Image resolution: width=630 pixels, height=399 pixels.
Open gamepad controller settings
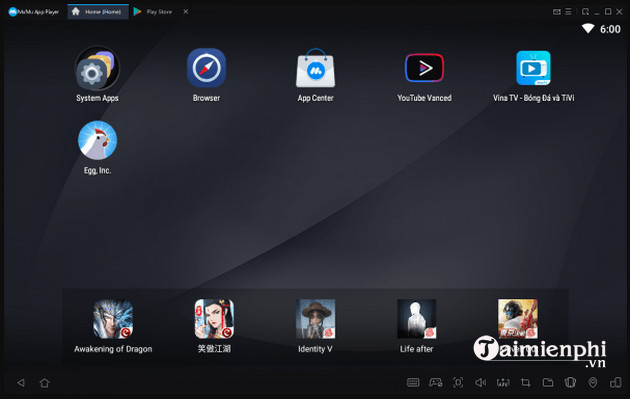click(436, 383)
